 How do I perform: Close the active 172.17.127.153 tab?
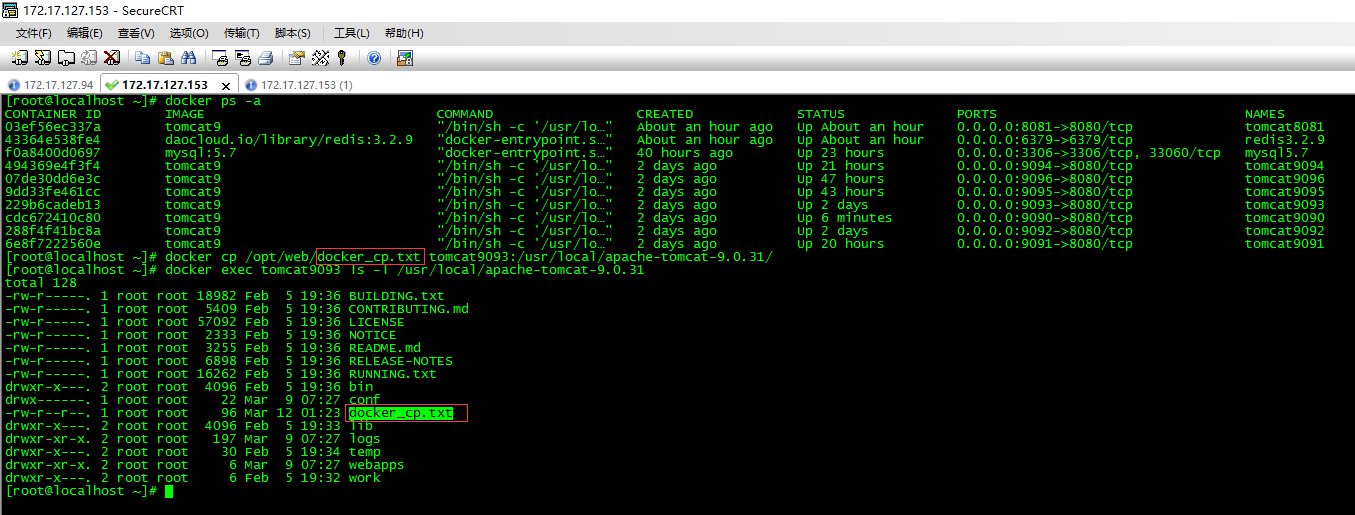pyautogui.click(x=227, y=85)
